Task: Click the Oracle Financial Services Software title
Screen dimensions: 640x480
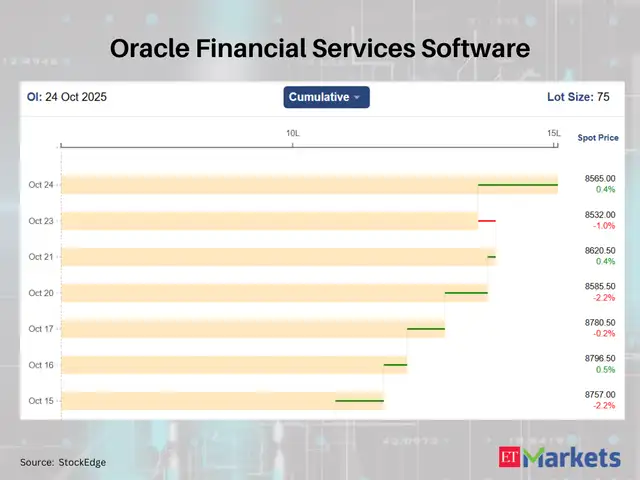Action: pyautogui.click(x=320, y=47)
